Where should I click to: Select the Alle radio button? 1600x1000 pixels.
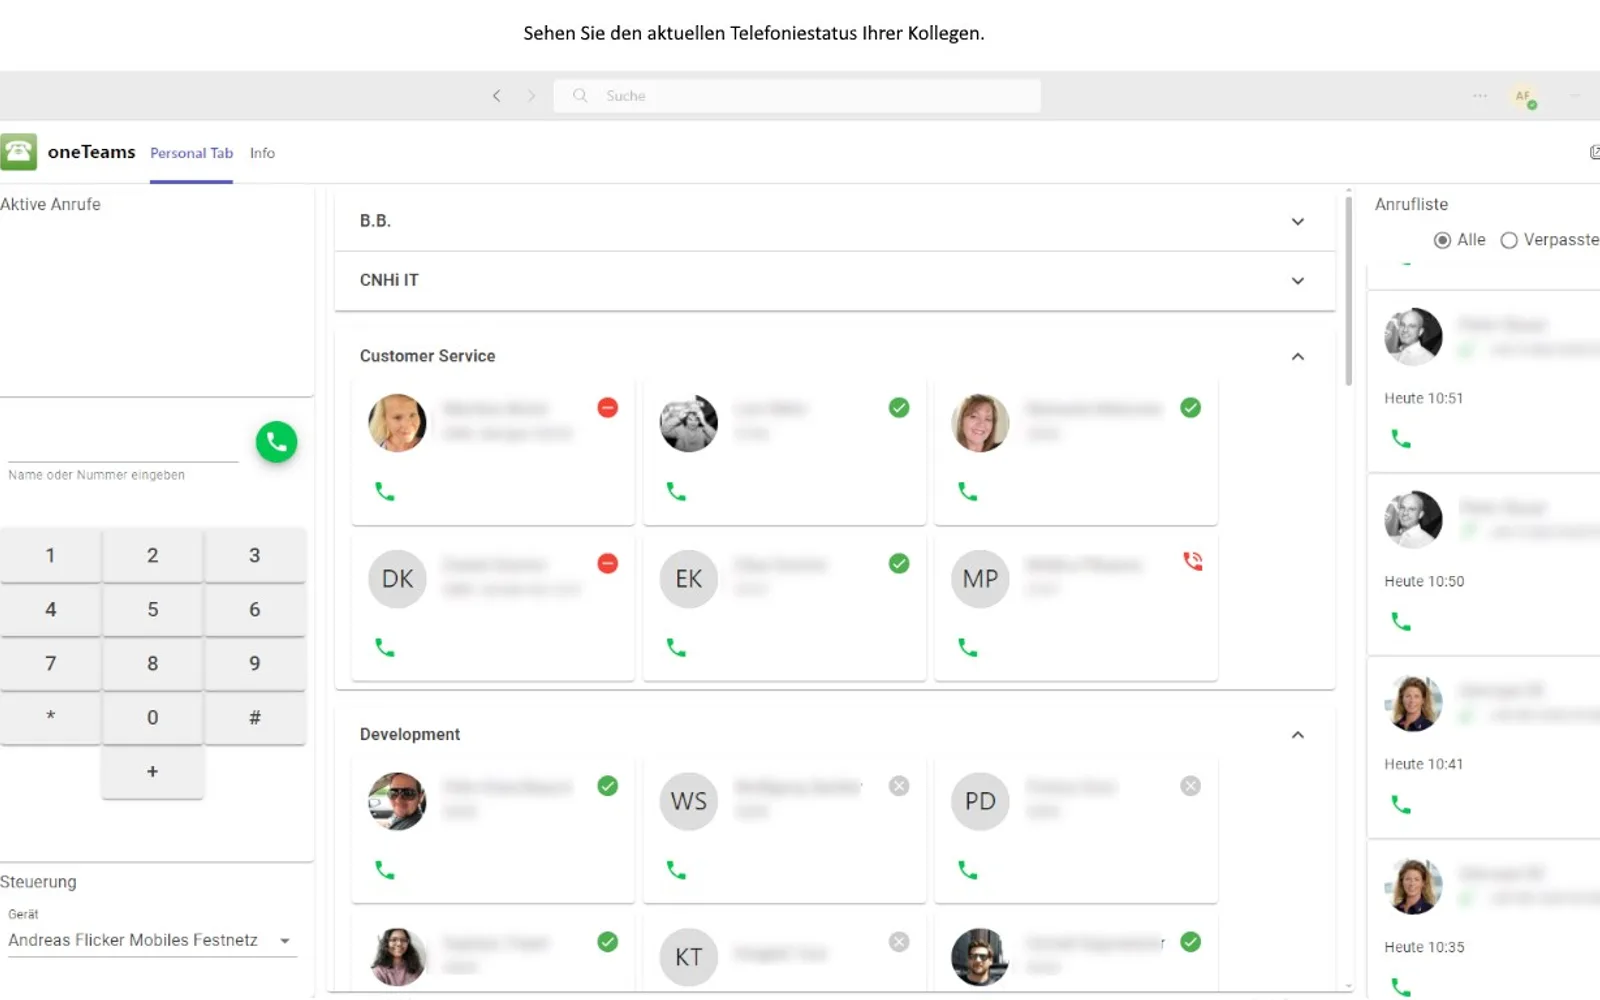(x=1442, y=240)
